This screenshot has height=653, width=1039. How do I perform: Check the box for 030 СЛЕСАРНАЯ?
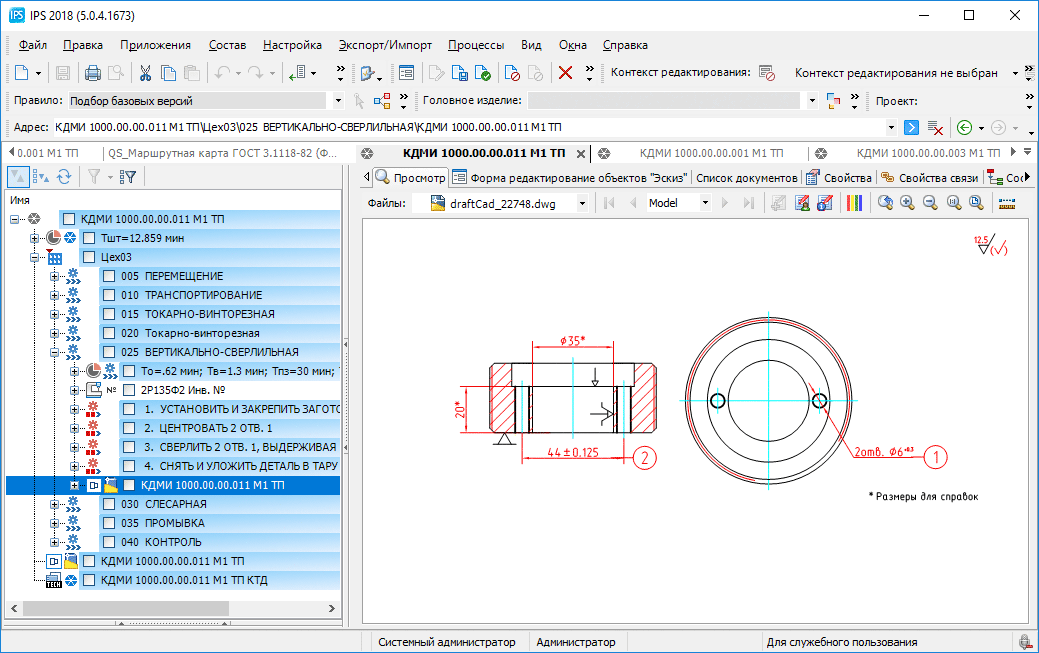[x=110, y=505]
